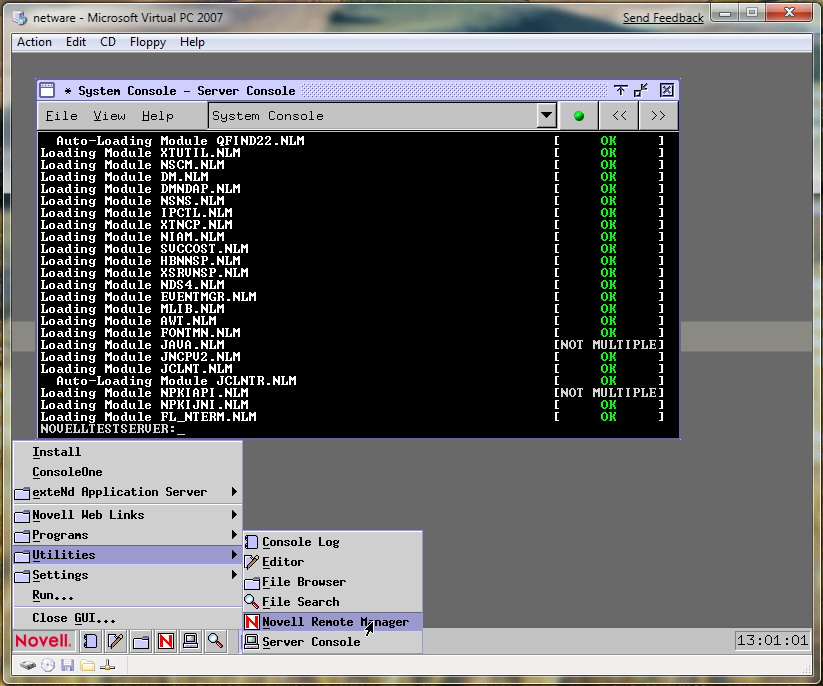Click the green status indicator button
823x686 pixels.
579,116
